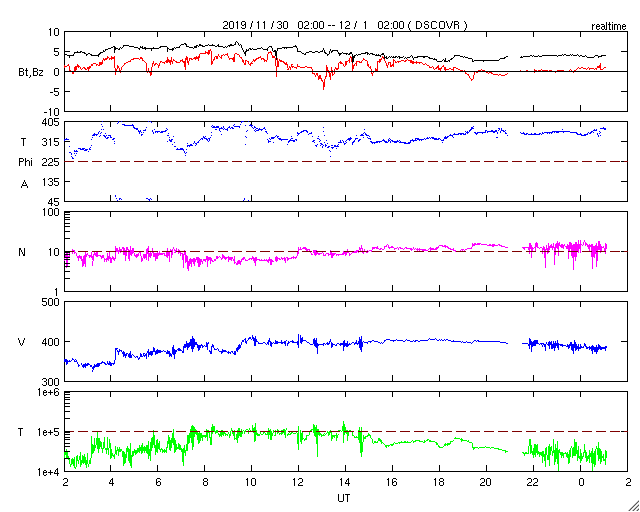The image size is (640, 512).
Task: Click the "500" tick label
Action: point(52,302)
